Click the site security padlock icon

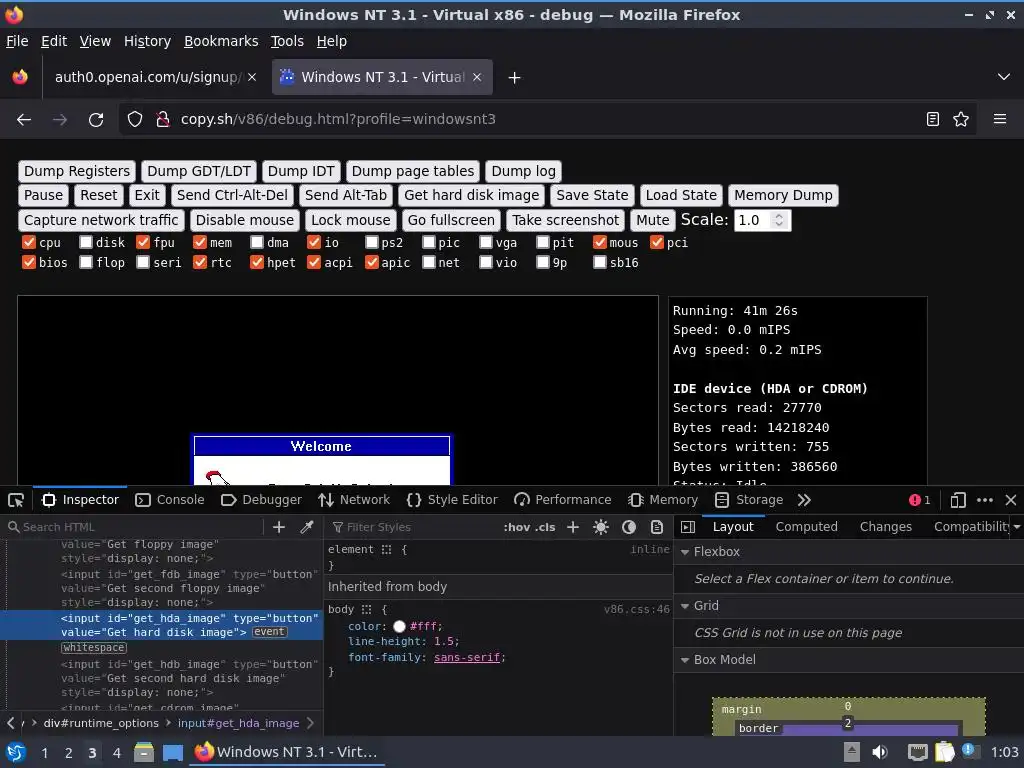point(163,120)
